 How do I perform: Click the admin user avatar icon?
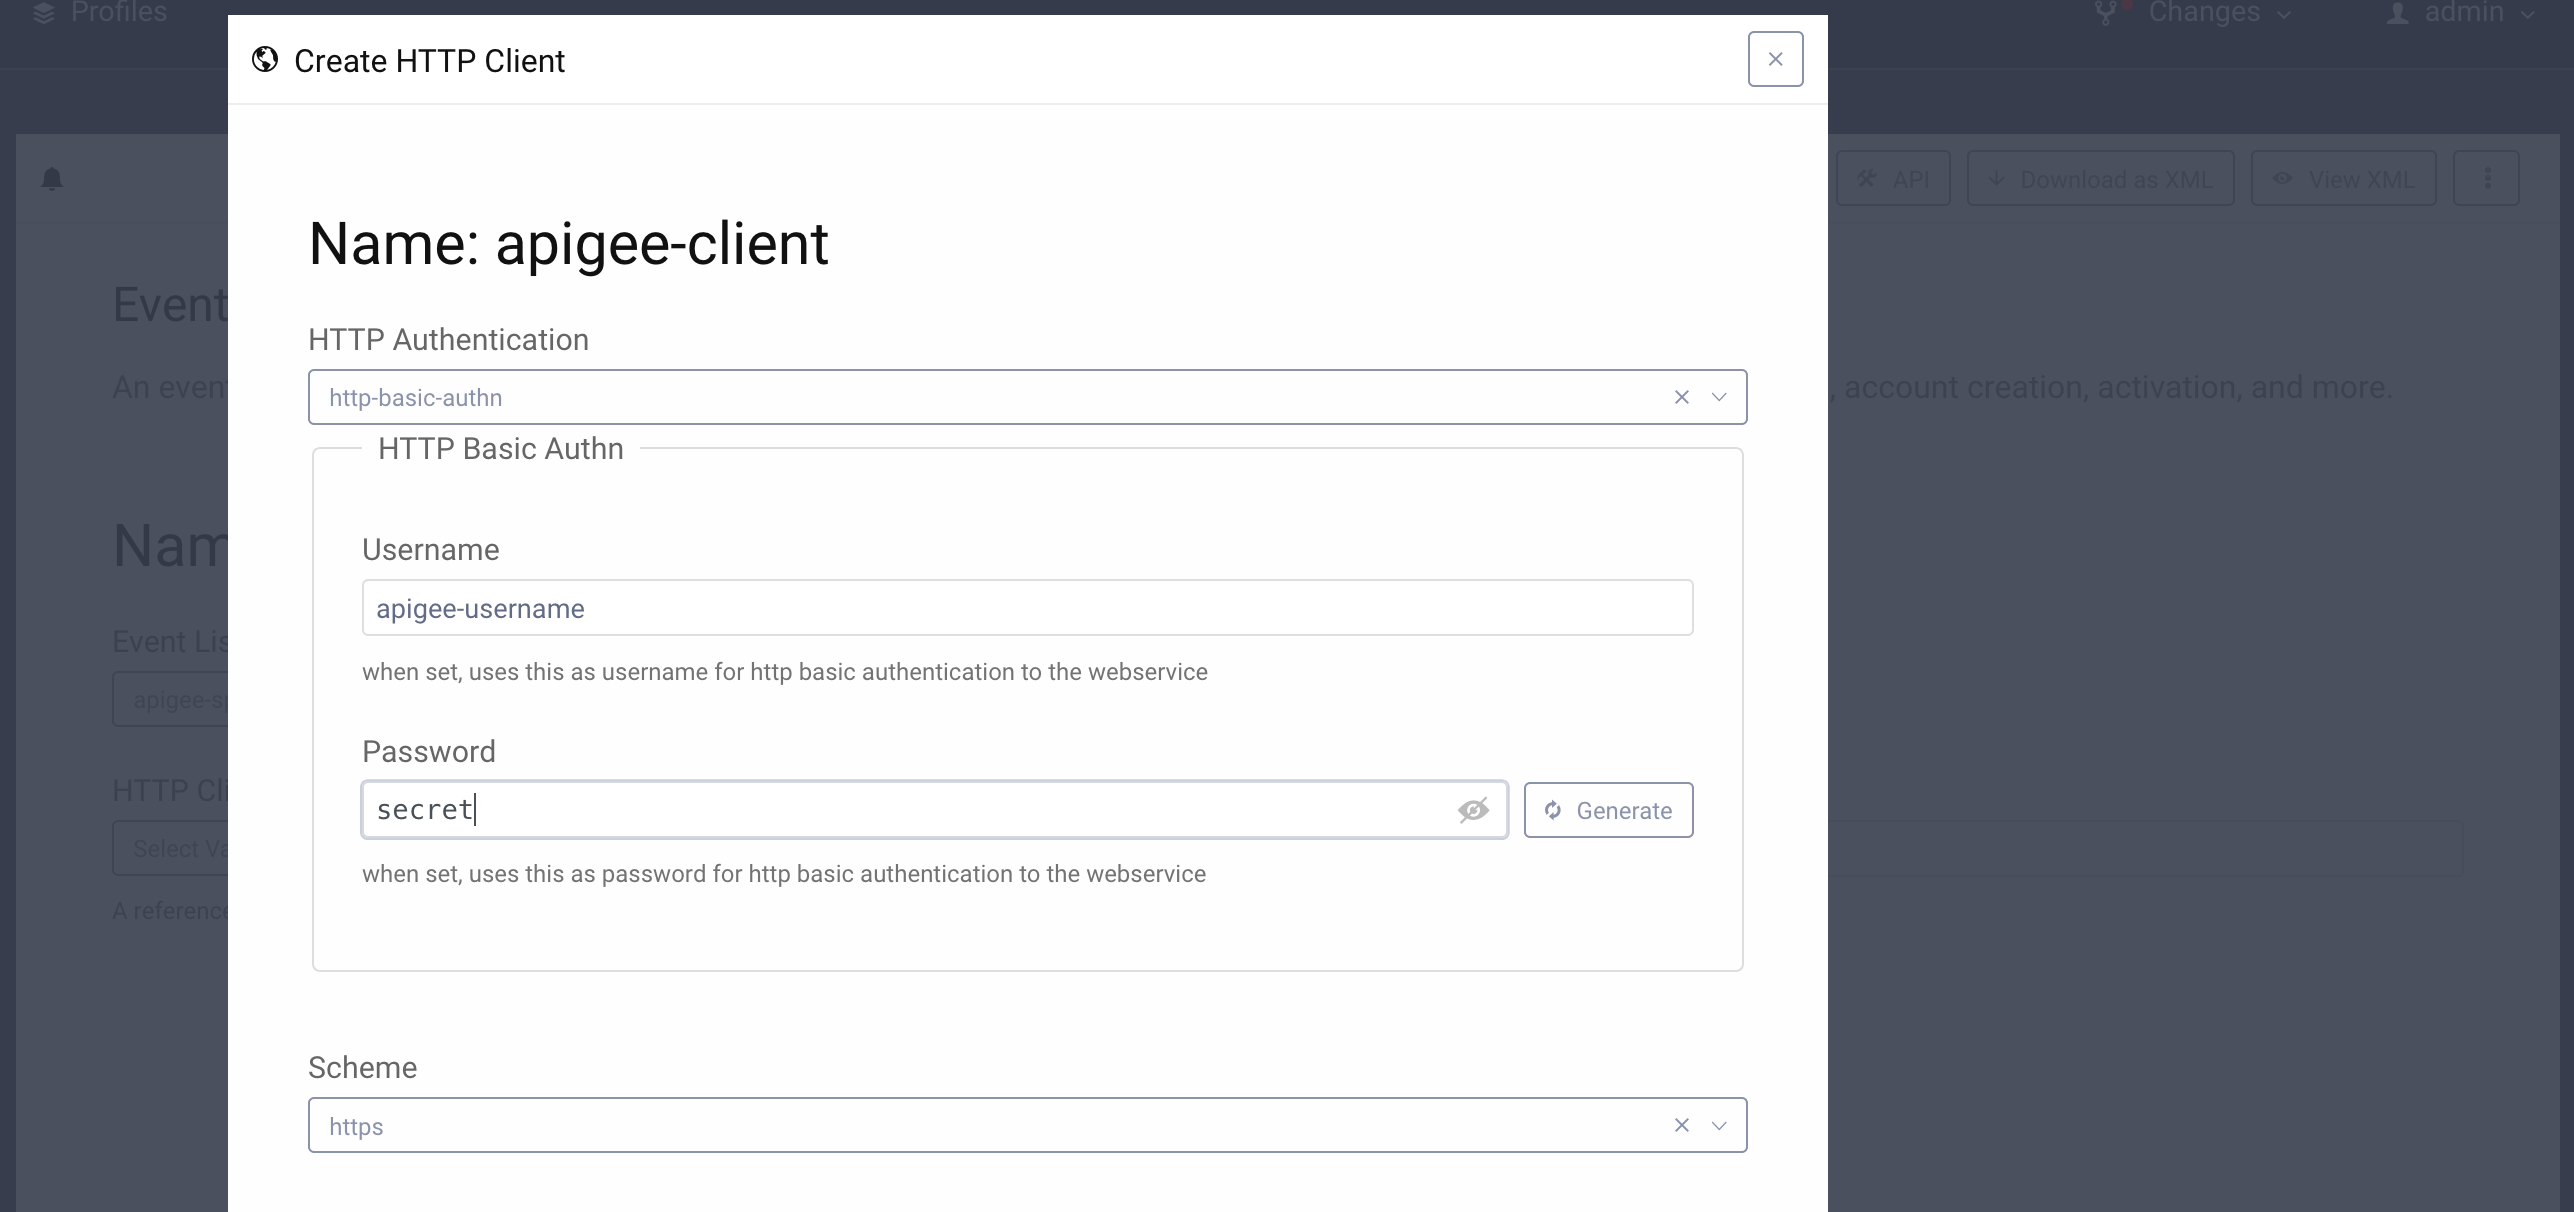click(2396, 13)
